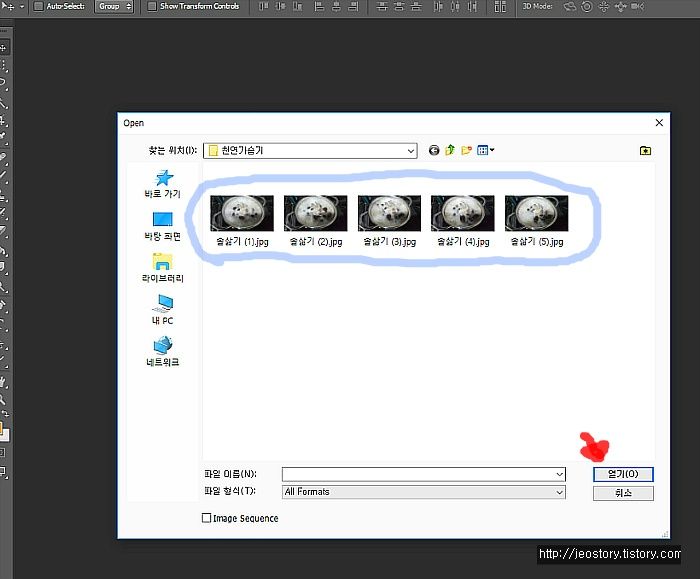
Task: Select thumbnail of 솔삼기 (3).jpg
Action: pyautogui.click(x=389, y=213)
